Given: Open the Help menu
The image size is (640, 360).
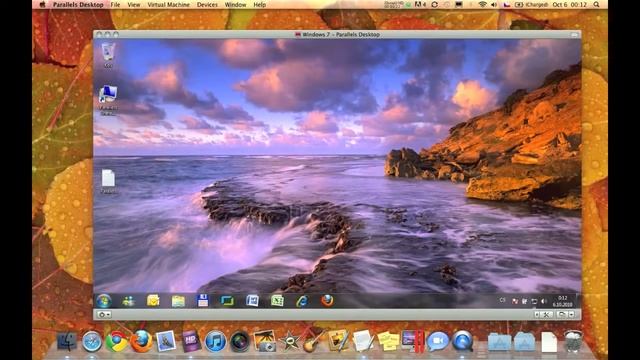Looking at the screenshot, I should click(260, 5).
